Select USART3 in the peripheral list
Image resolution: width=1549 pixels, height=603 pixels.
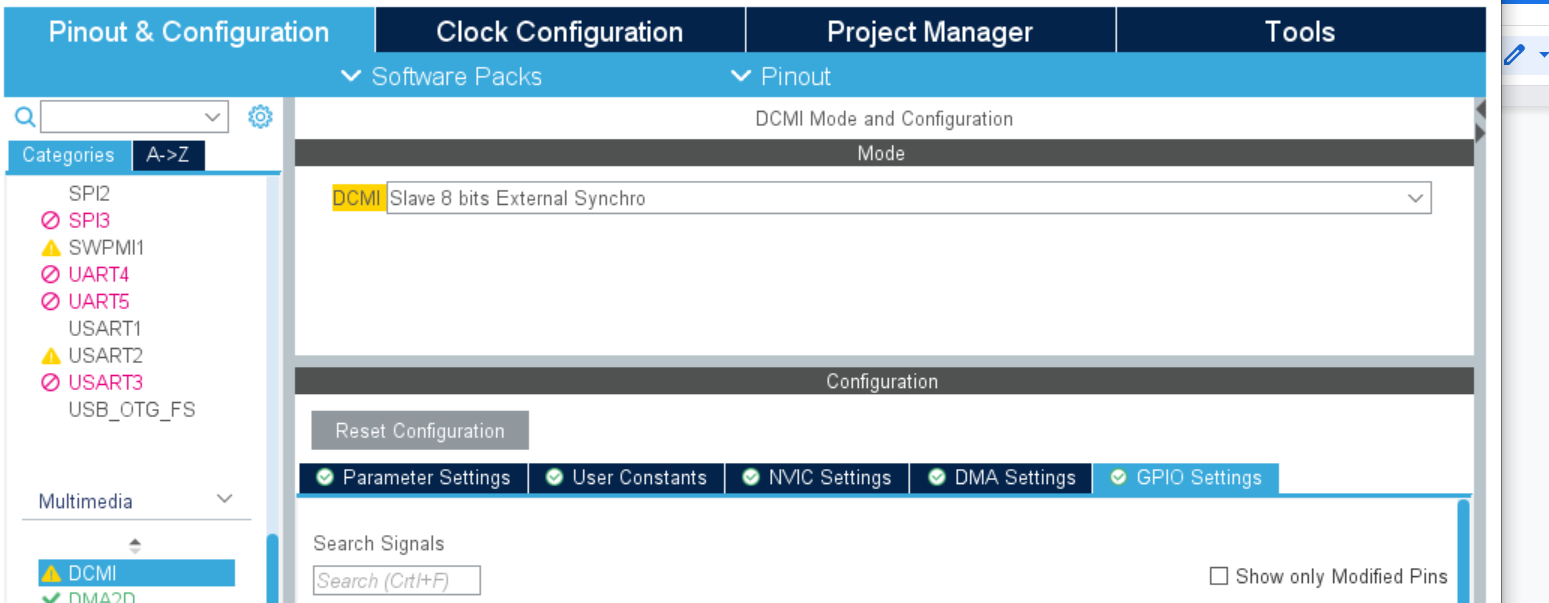(x=105, y=382)
